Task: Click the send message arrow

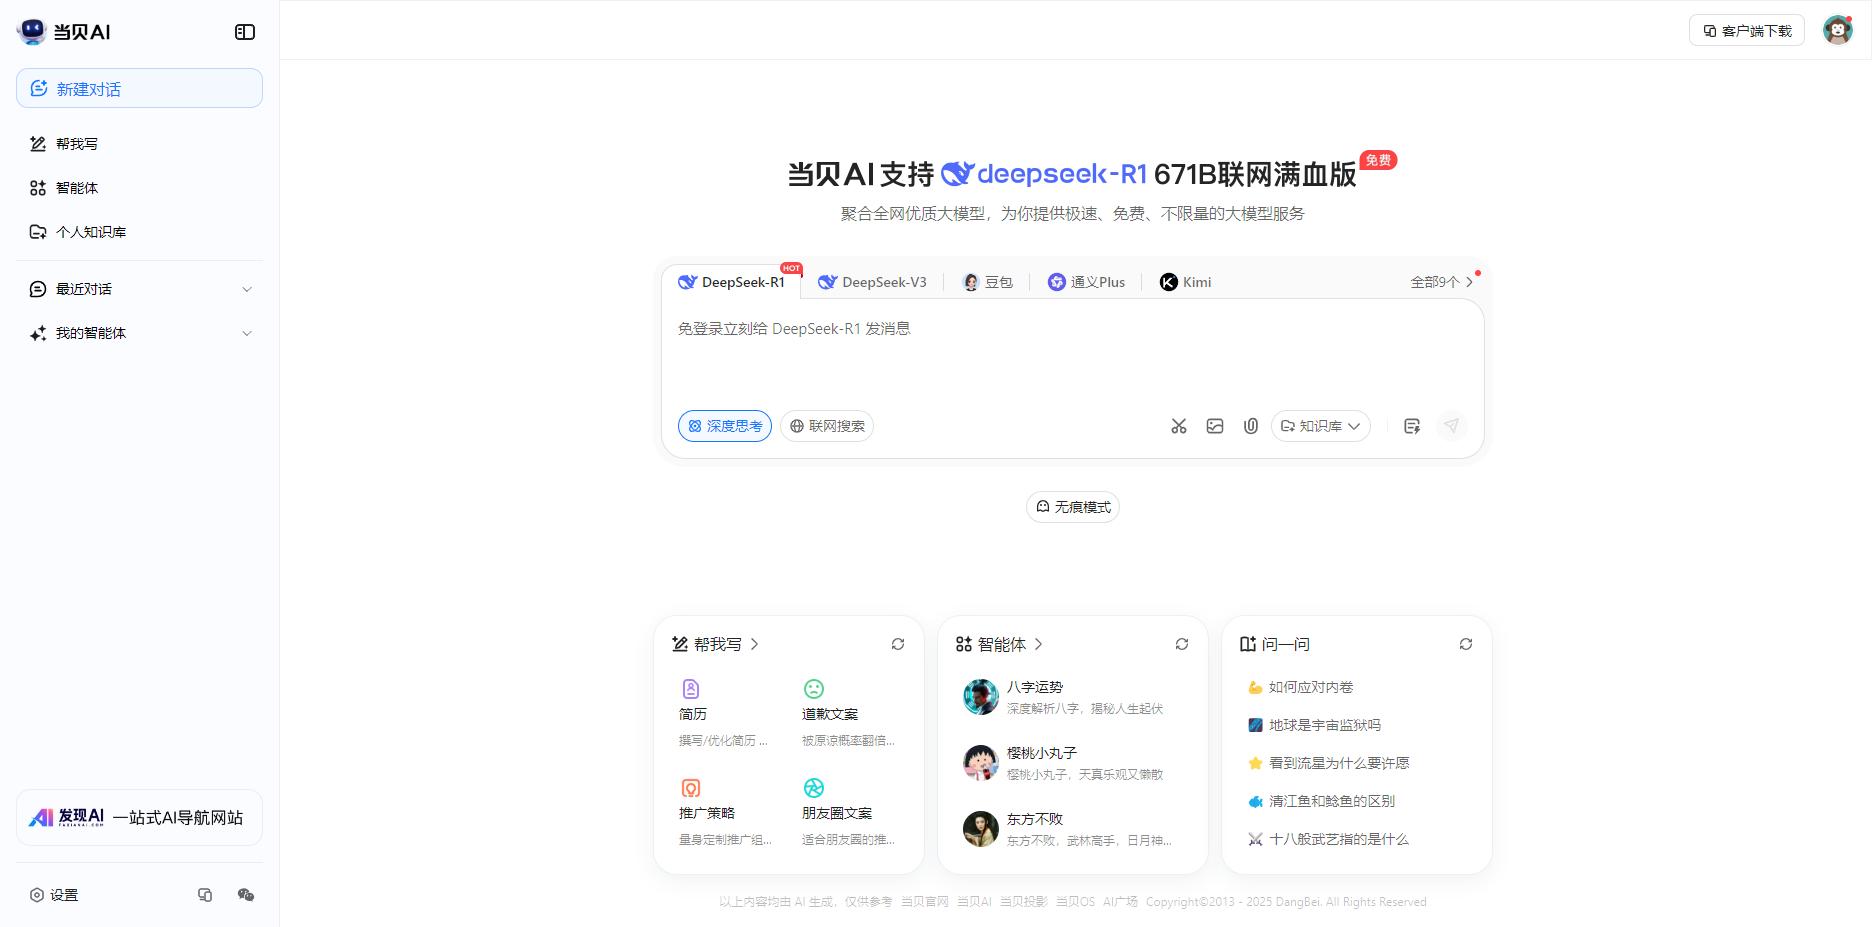Action: click(x=1451, y=426)
